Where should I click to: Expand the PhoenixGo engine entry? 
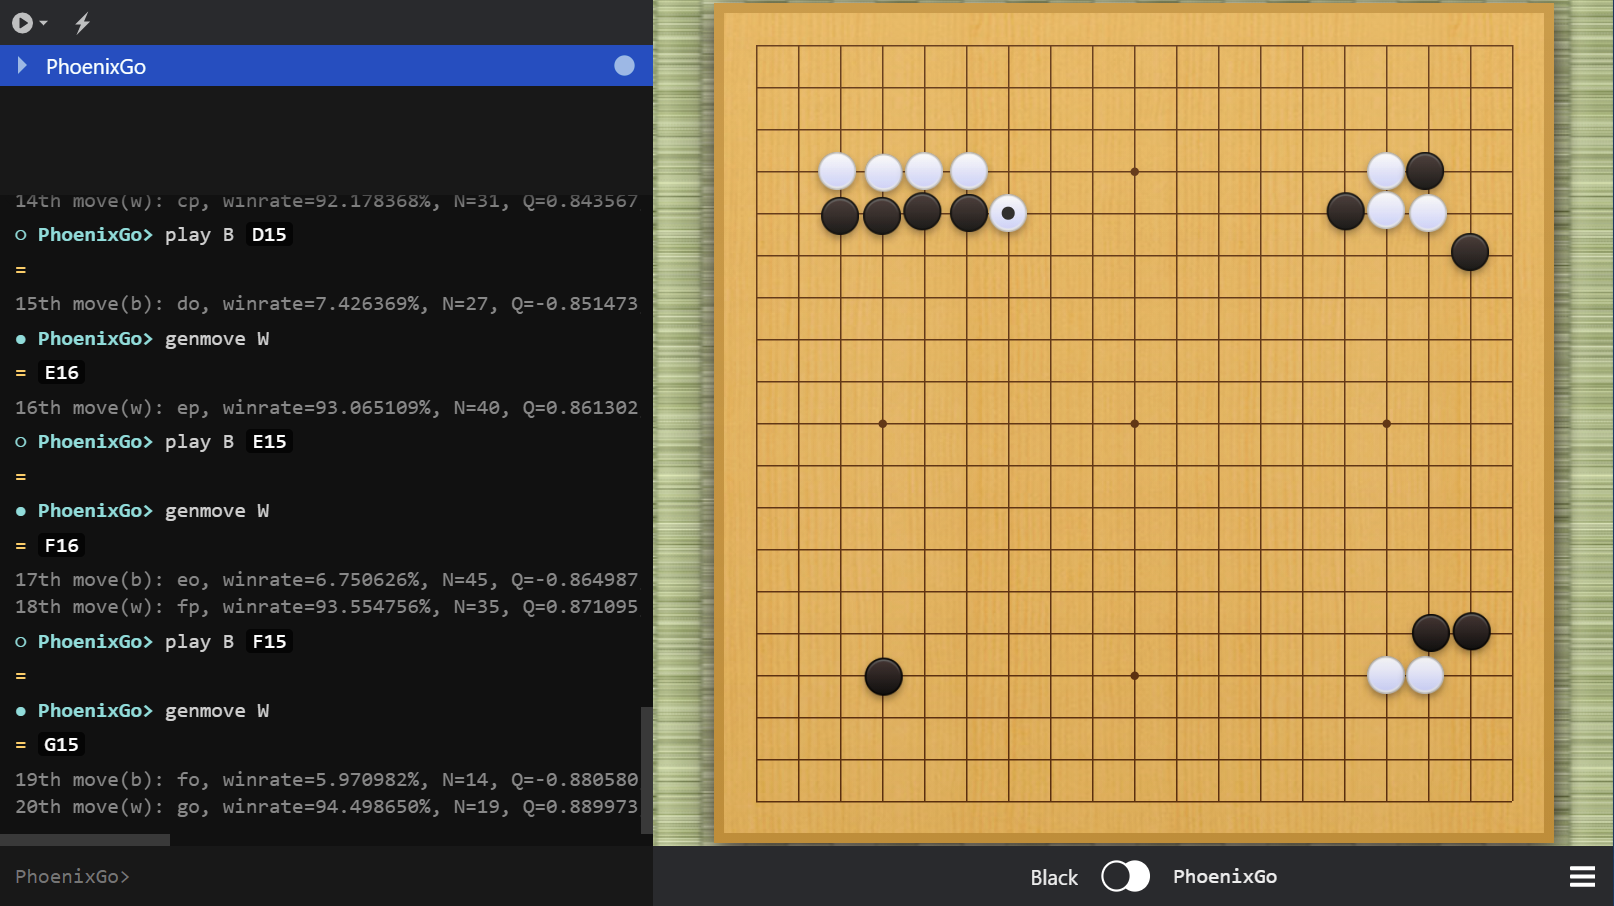22,66
